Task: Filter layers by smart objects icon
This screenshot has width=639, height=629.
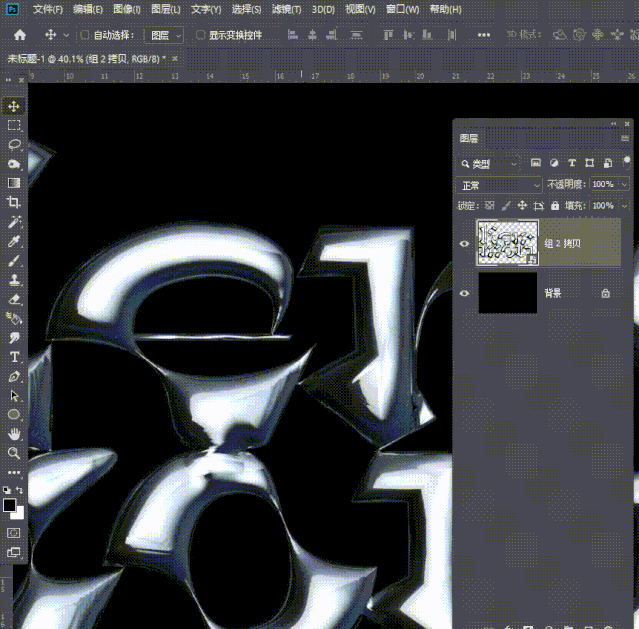Action: [608, 163]
